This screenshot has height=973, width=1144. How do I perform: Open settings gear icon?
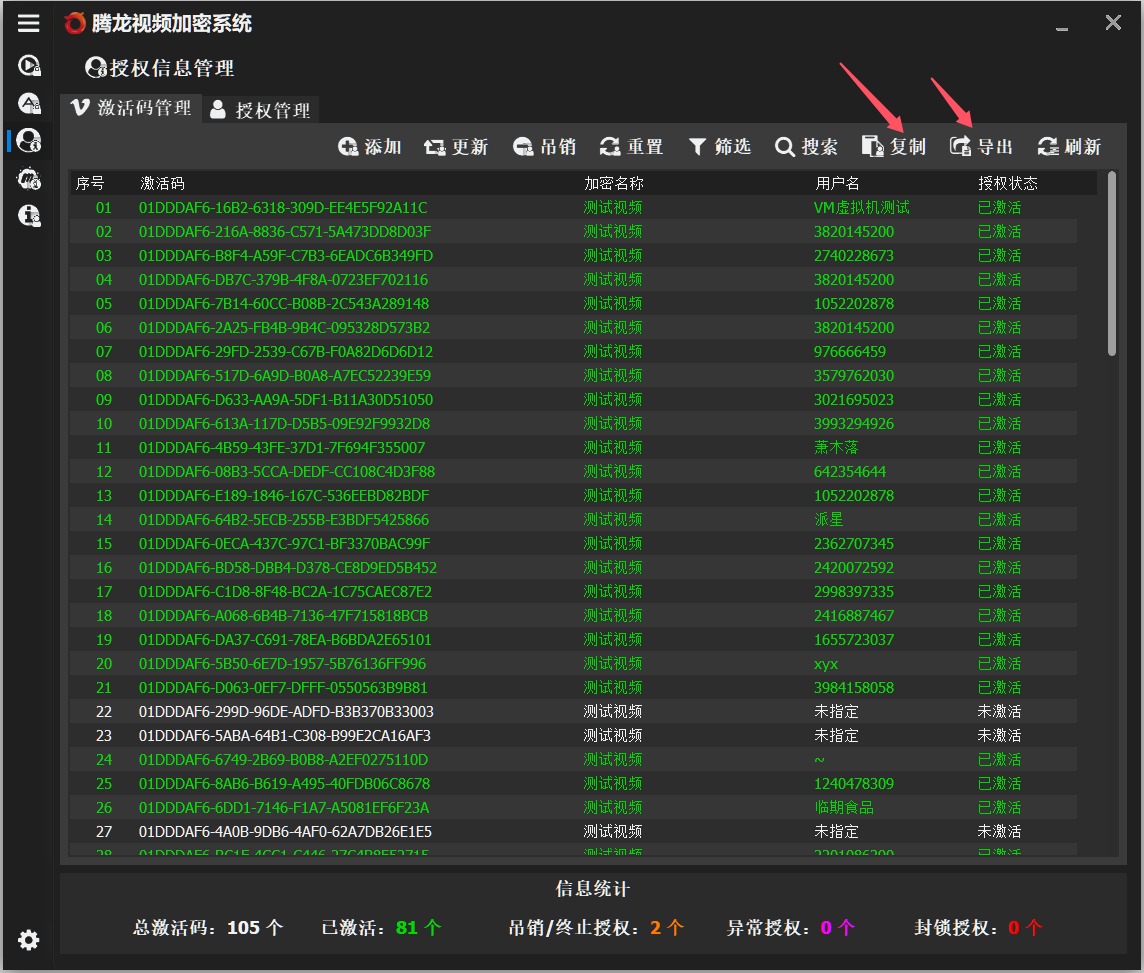pyautogui.click(x=28, y=940)
